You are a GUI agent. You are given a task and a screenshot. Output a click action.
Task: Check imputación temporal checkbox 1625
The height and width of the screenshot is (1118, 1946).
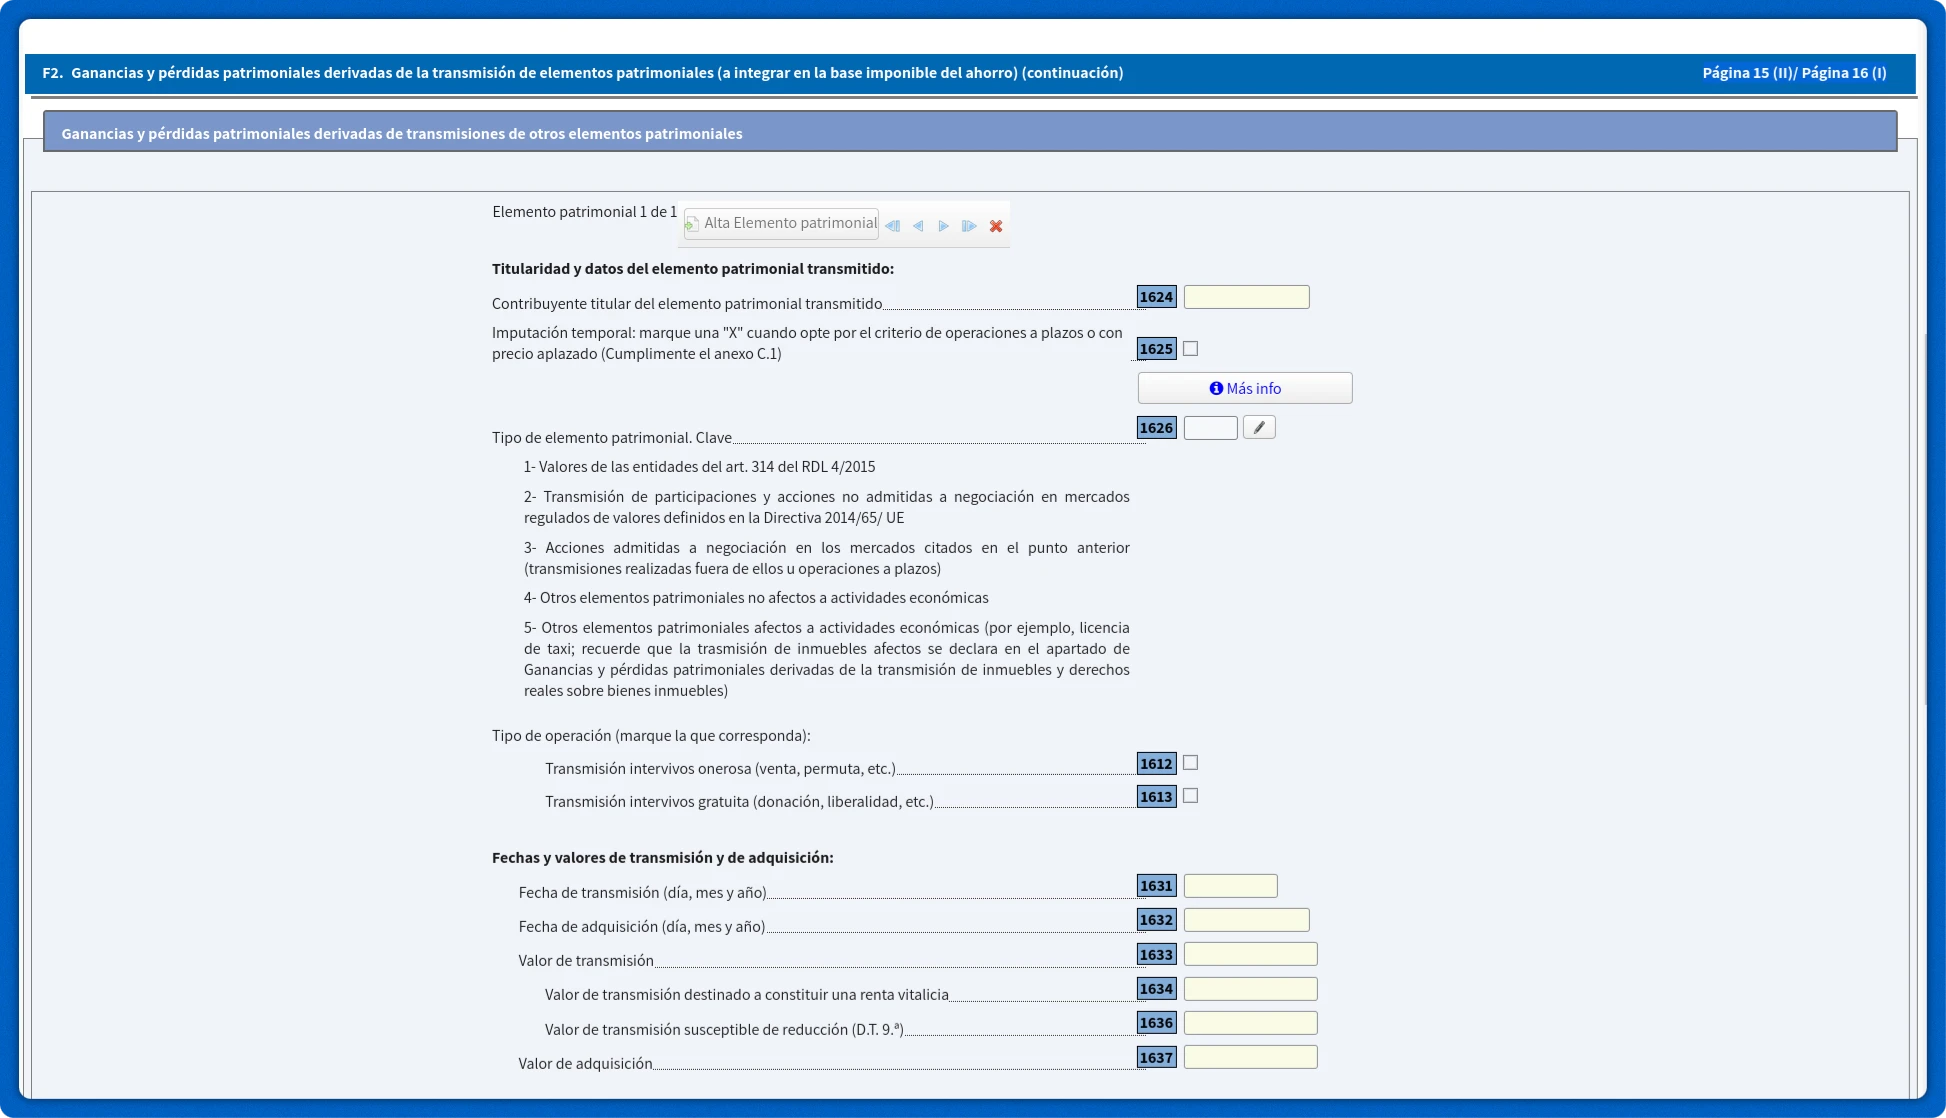point(1190,349)
